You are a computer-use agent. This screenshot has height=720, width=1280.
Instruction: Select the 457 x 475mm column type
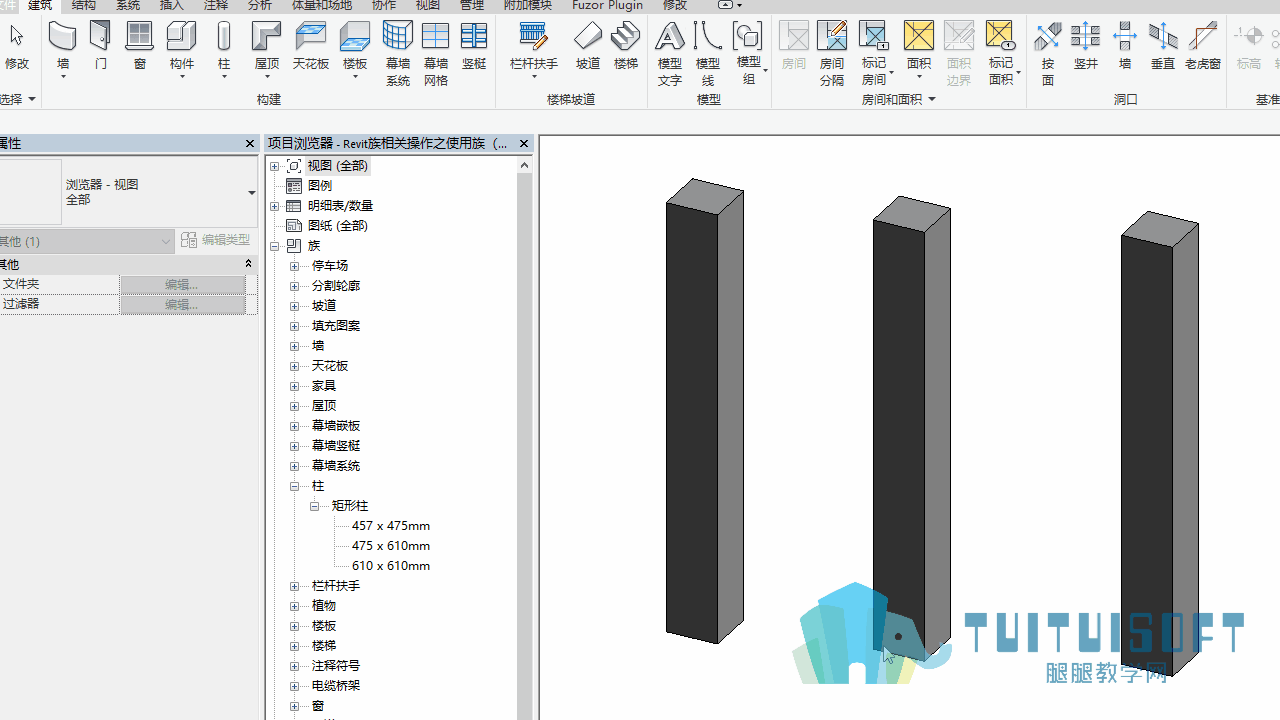point(391,526)
